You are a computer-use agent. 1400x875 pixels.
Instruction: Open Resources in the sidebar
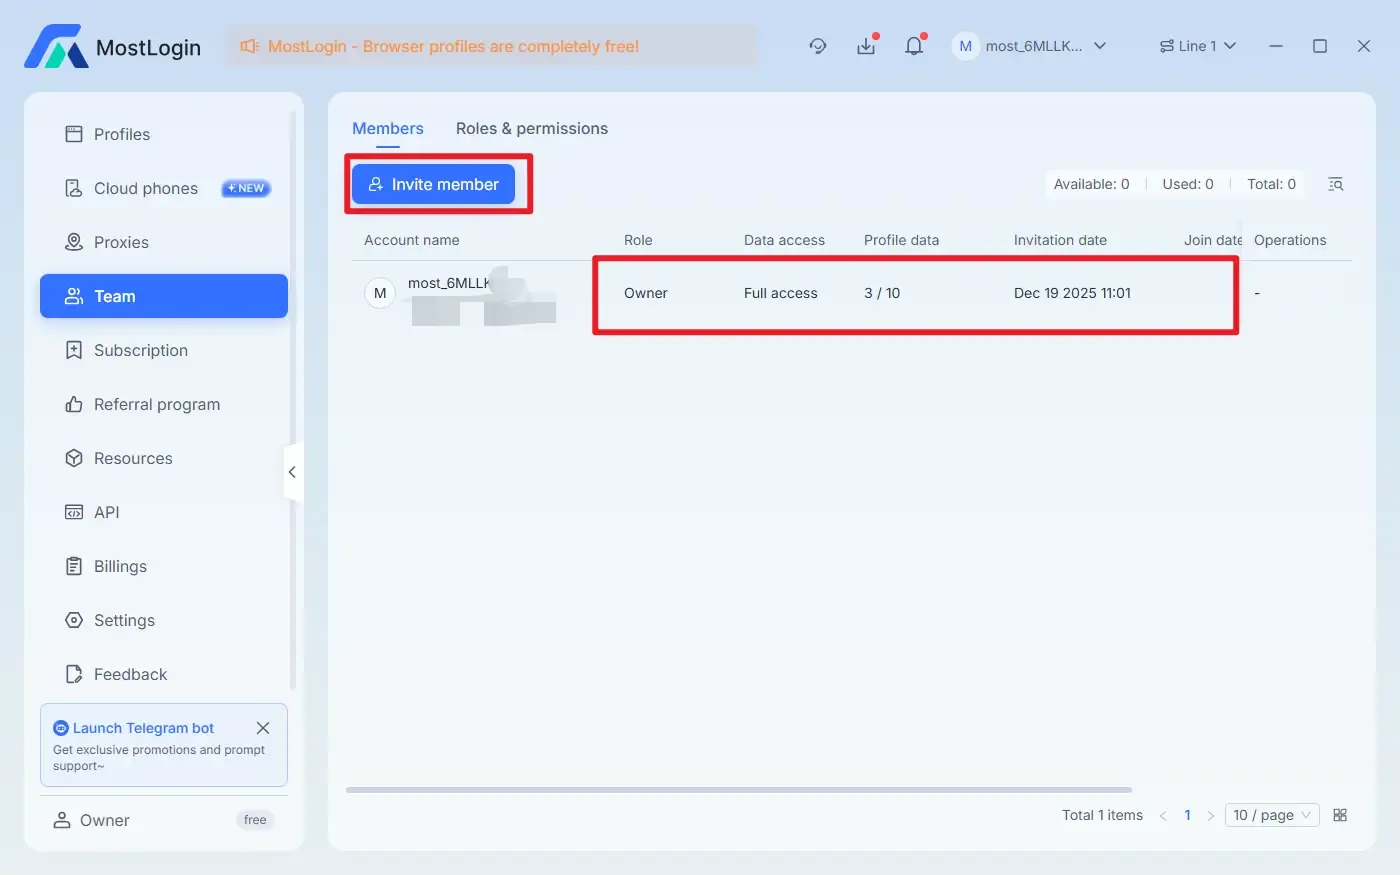133,458
